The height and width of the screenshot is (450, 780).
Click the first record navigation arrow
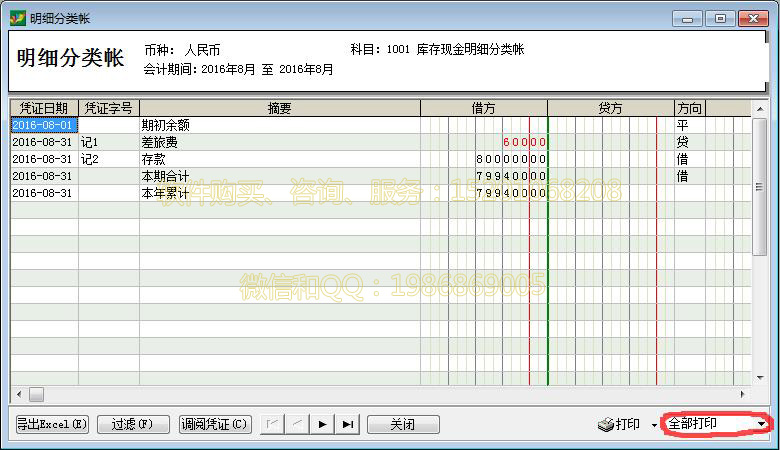[272, 425]
